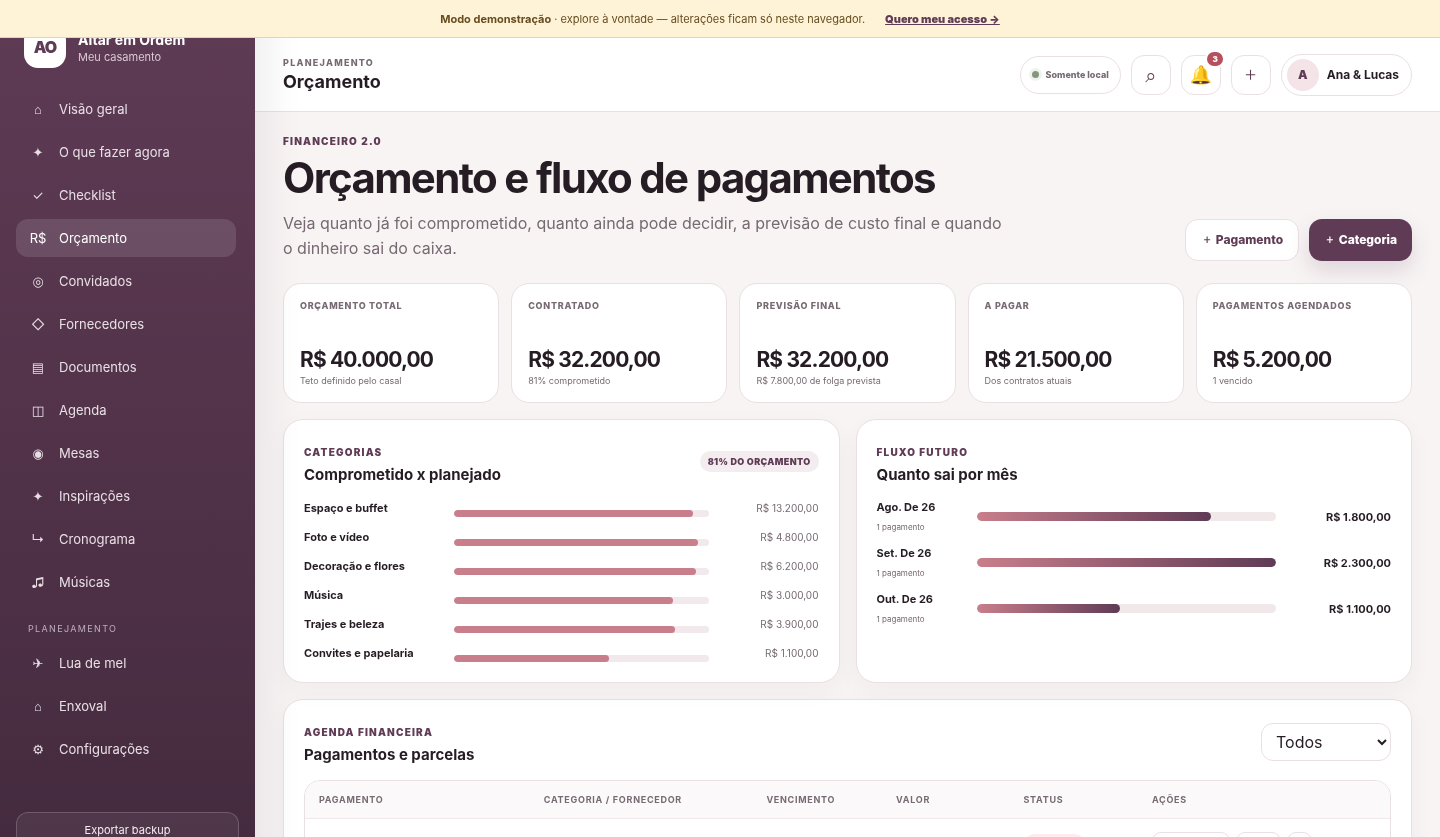Click the Configurações gear icon

[x=38, y=750]
